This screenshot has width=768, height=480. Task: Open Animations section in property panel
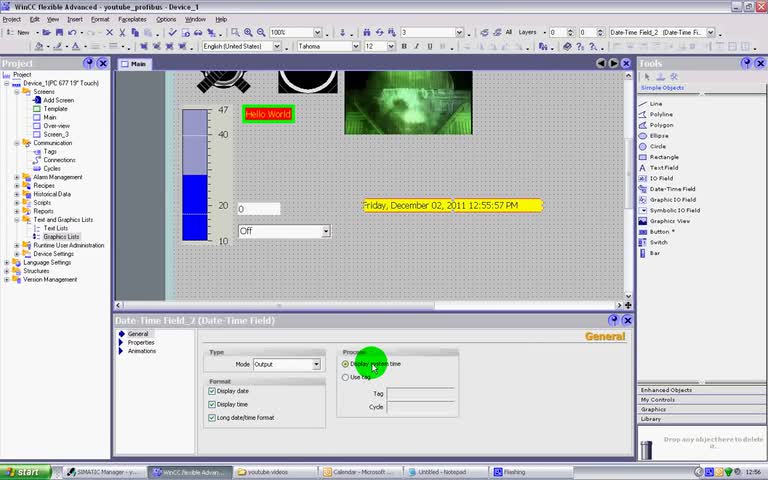pos(142,351)
